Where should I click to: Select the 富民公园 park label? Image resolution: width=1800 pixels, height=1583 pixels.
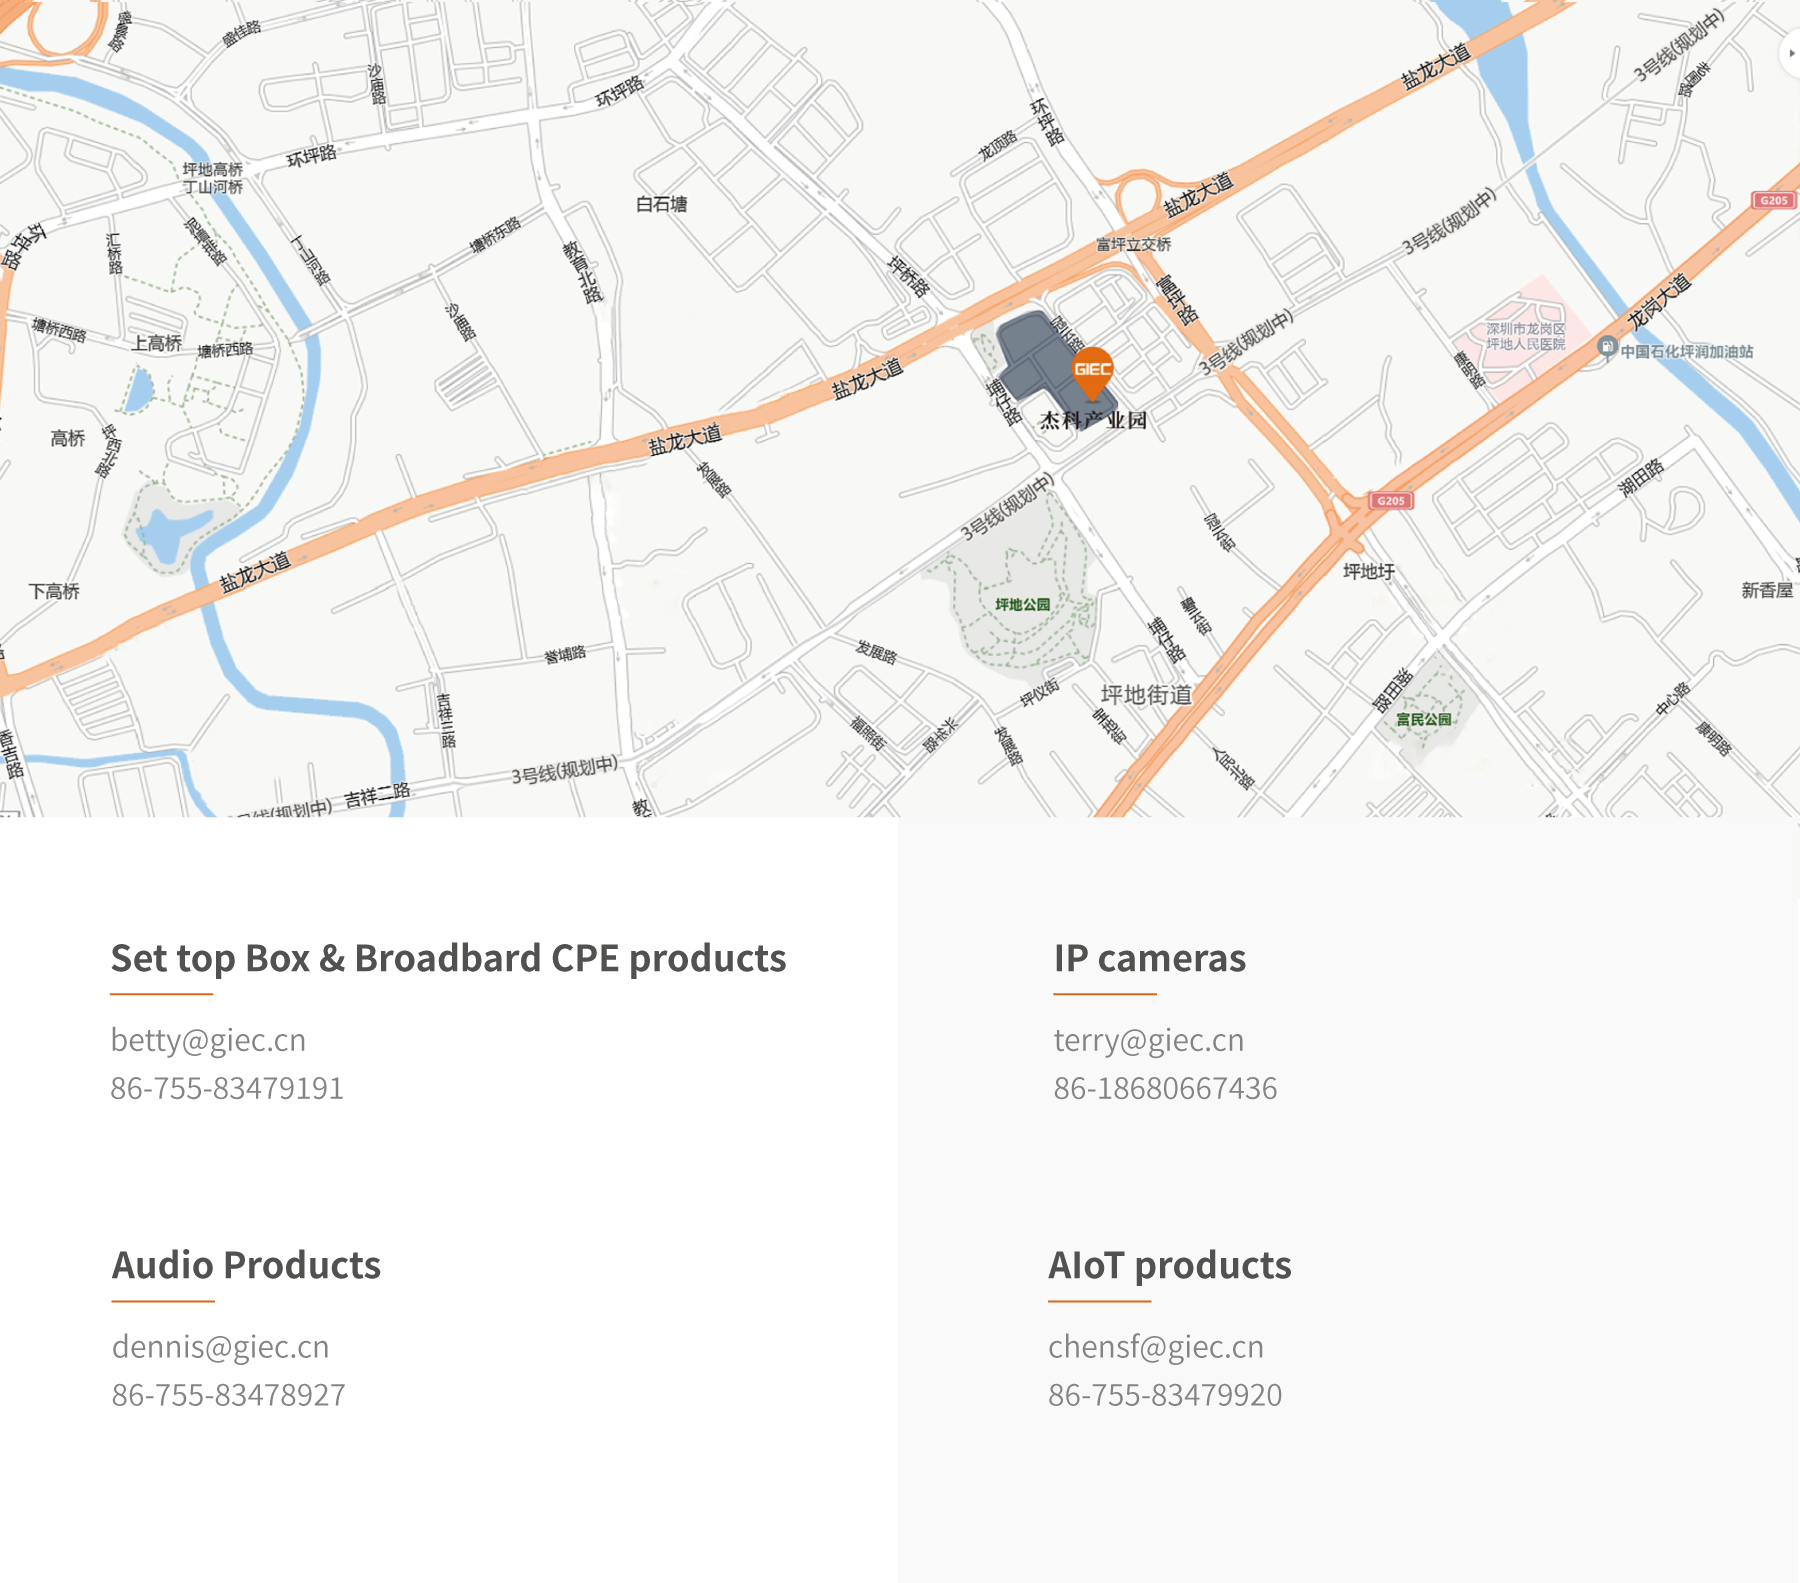[1423, 720]
